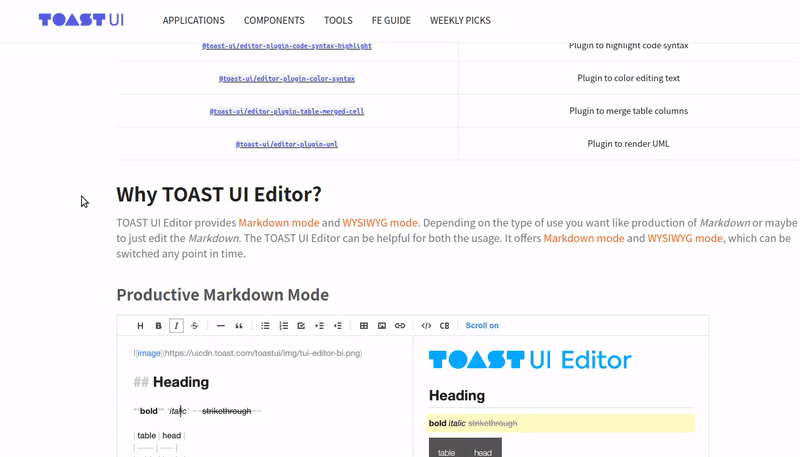Image resolution: width=800 pixels, height=457 pixels.
Task: Click 'Plugin to render UML' table cell
Action: pos(629,144)
